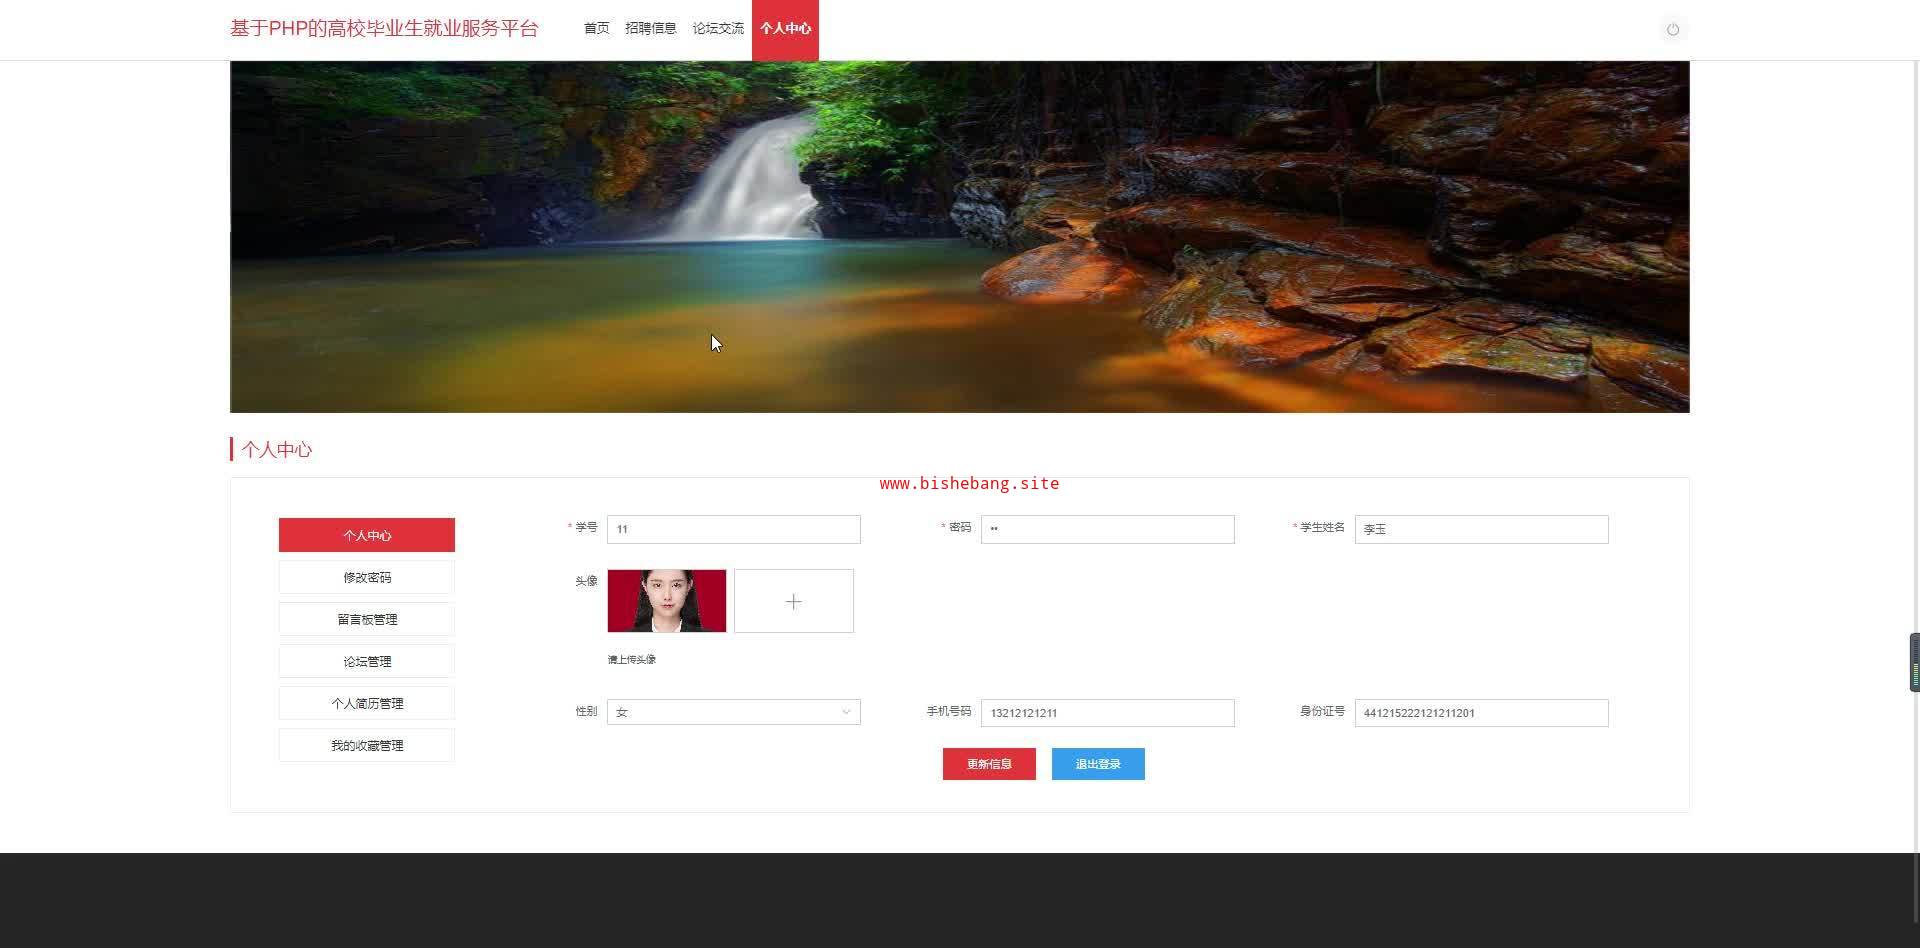
Task: Click the 请上传头像 hint text
Action: click(632, 660)
